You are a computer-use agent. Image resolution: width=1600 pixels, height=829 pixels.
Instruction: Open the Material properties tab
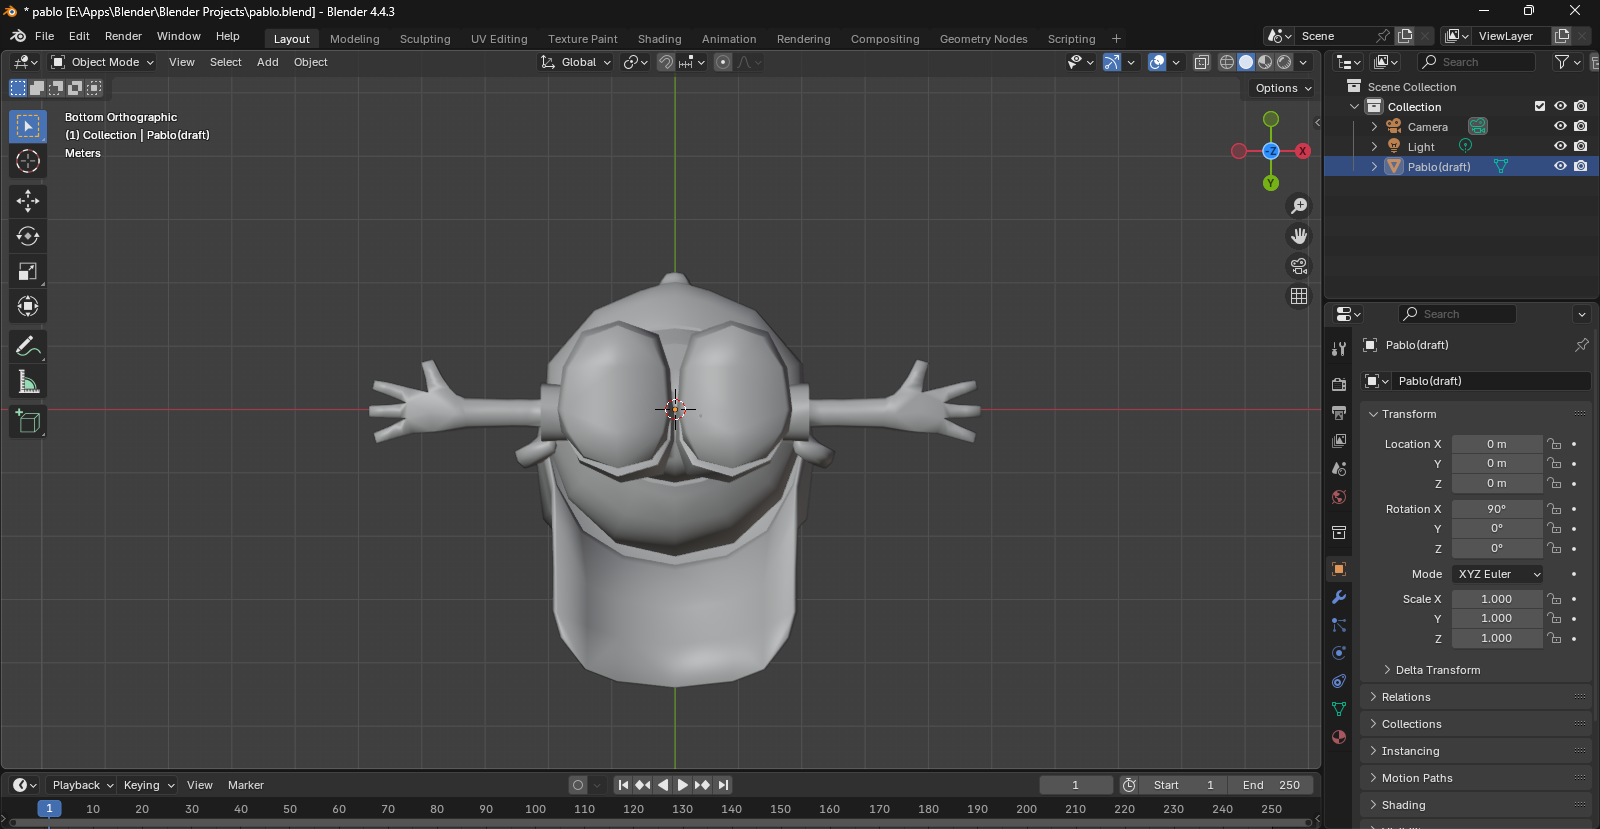click(1339, 737)
